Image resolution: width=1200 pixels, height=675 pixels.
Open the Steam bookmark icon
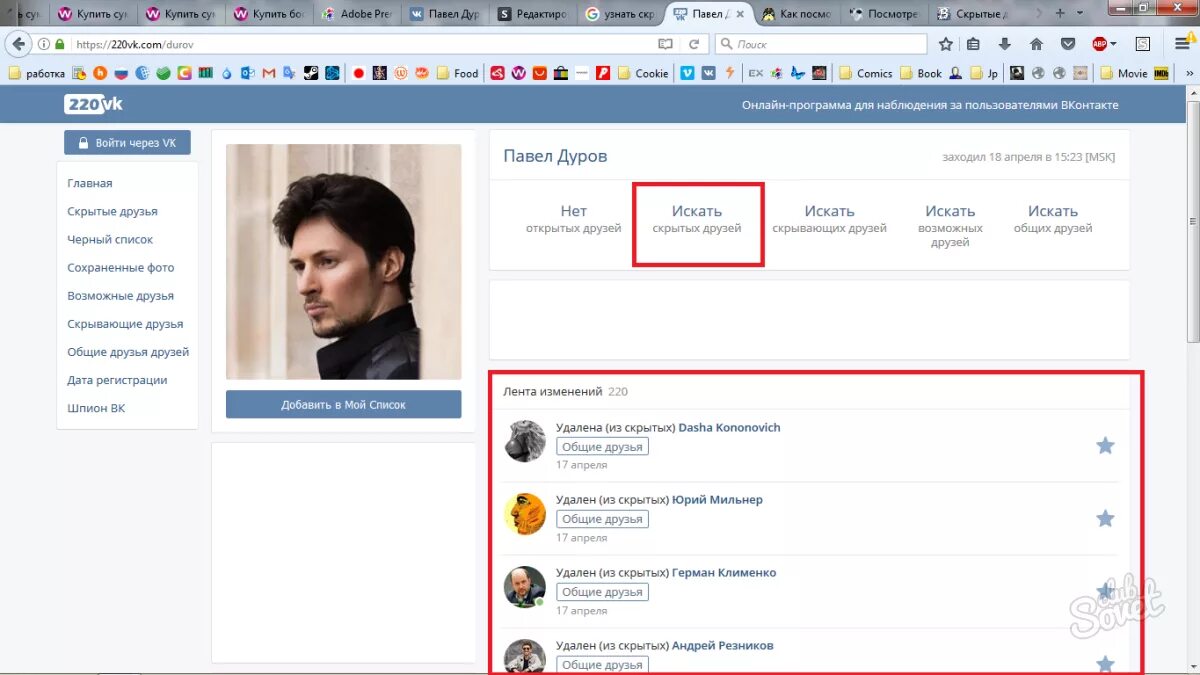click(311, 73)
